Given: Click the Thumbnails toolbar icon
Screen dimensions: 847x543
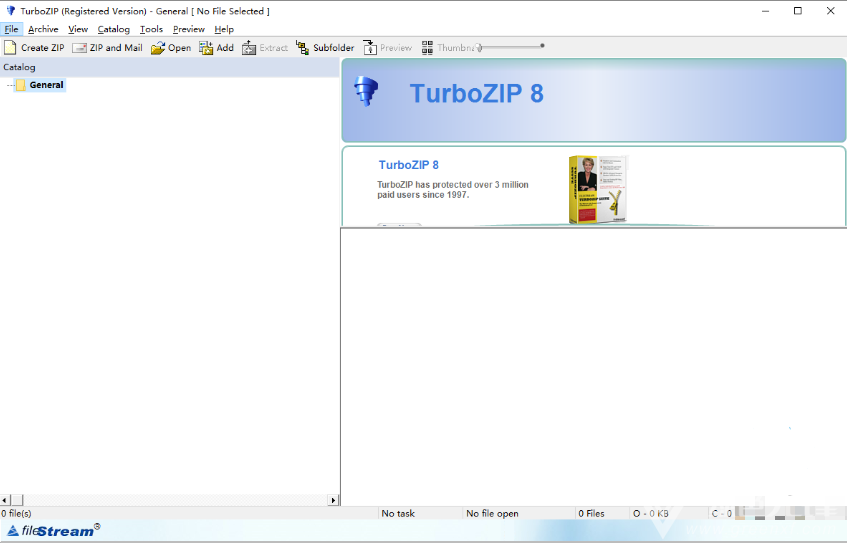Looking at the screenshot, I should pyautogui.click(x=427, y=48).
